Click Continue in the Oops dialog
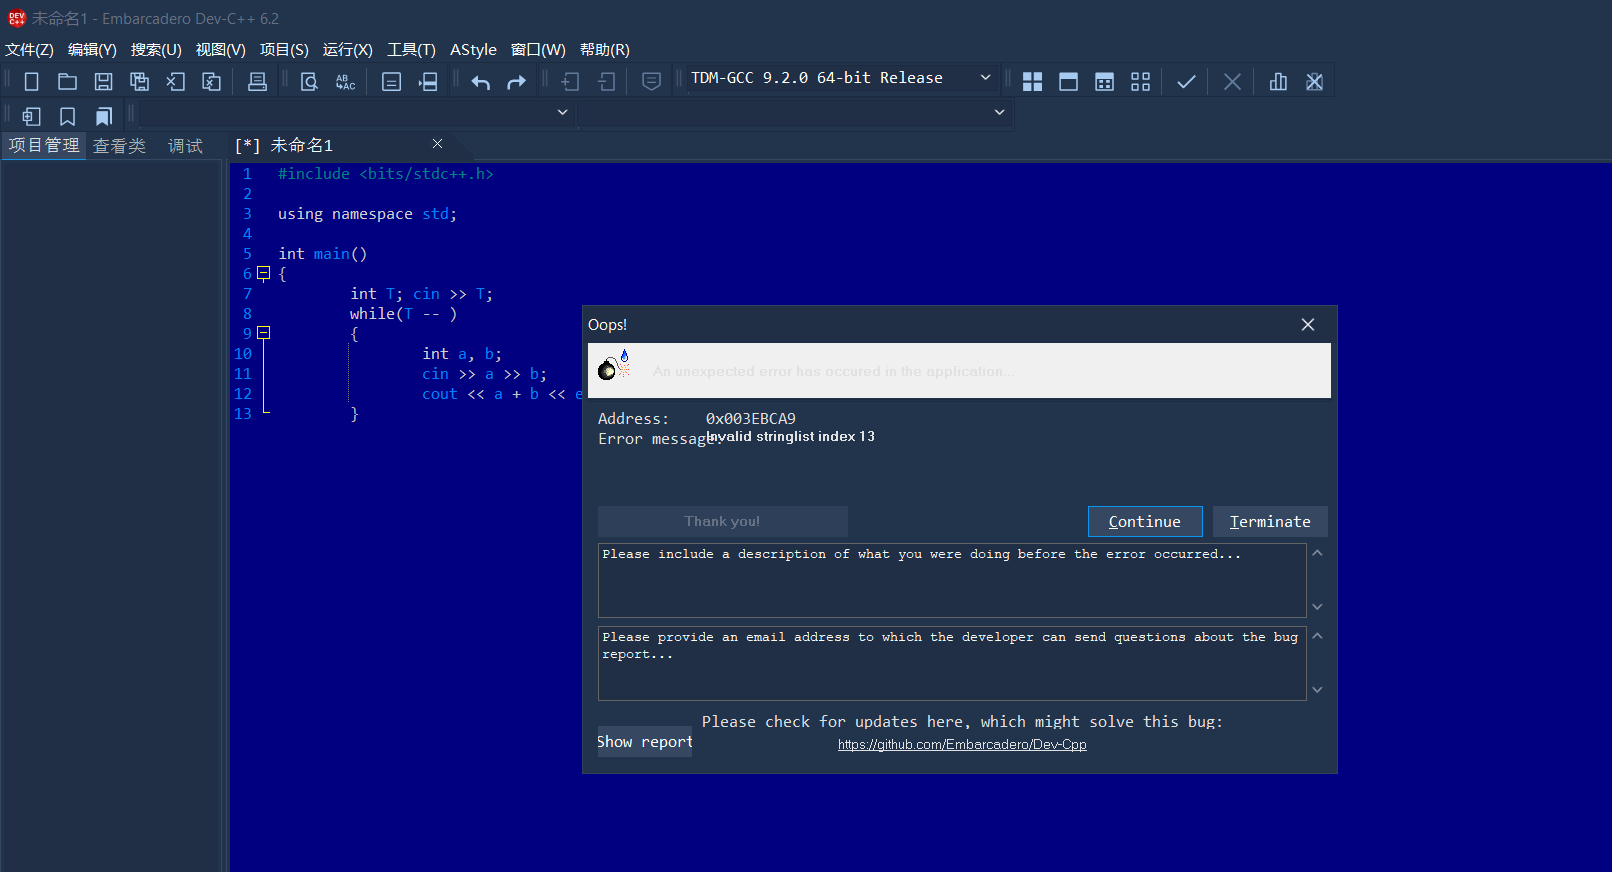1612x872 pixels. coord(1145,522)
